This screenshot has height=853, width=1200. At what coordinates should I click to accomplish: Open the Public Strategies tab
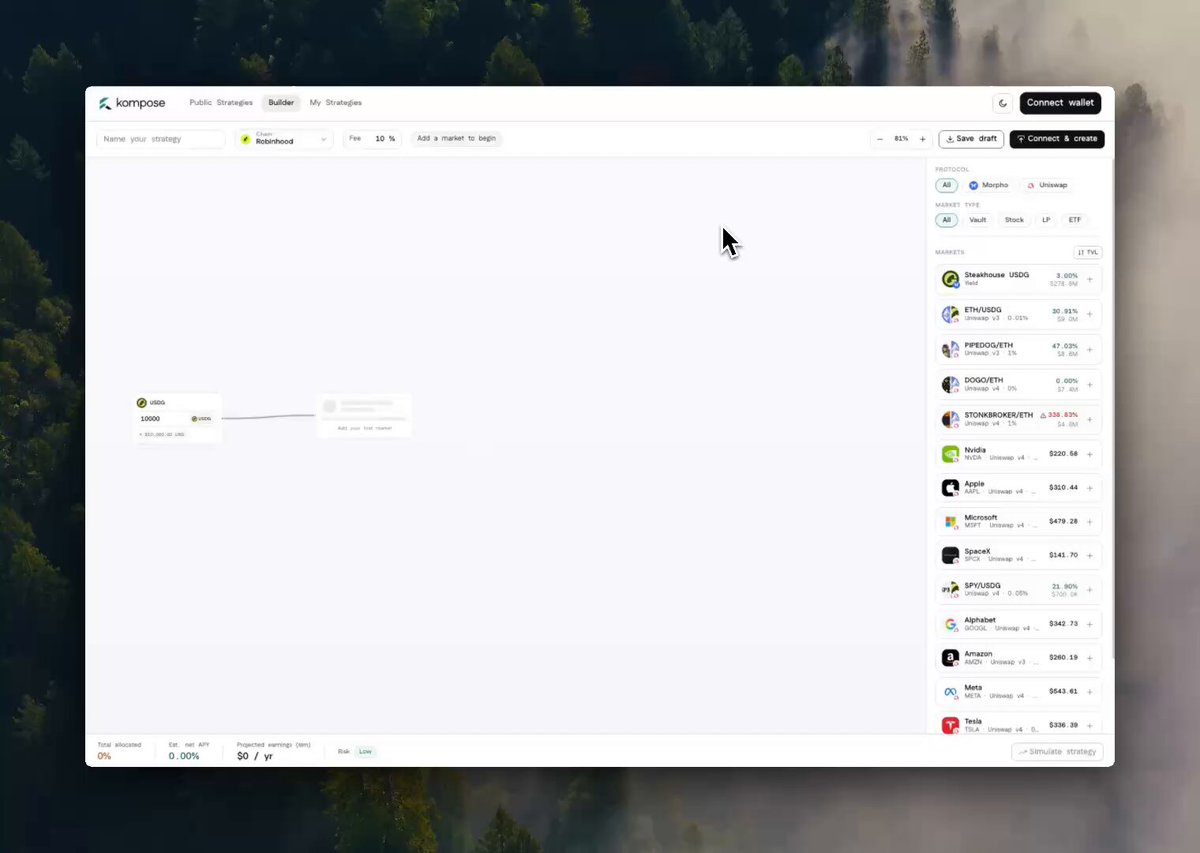coord(221,103)
